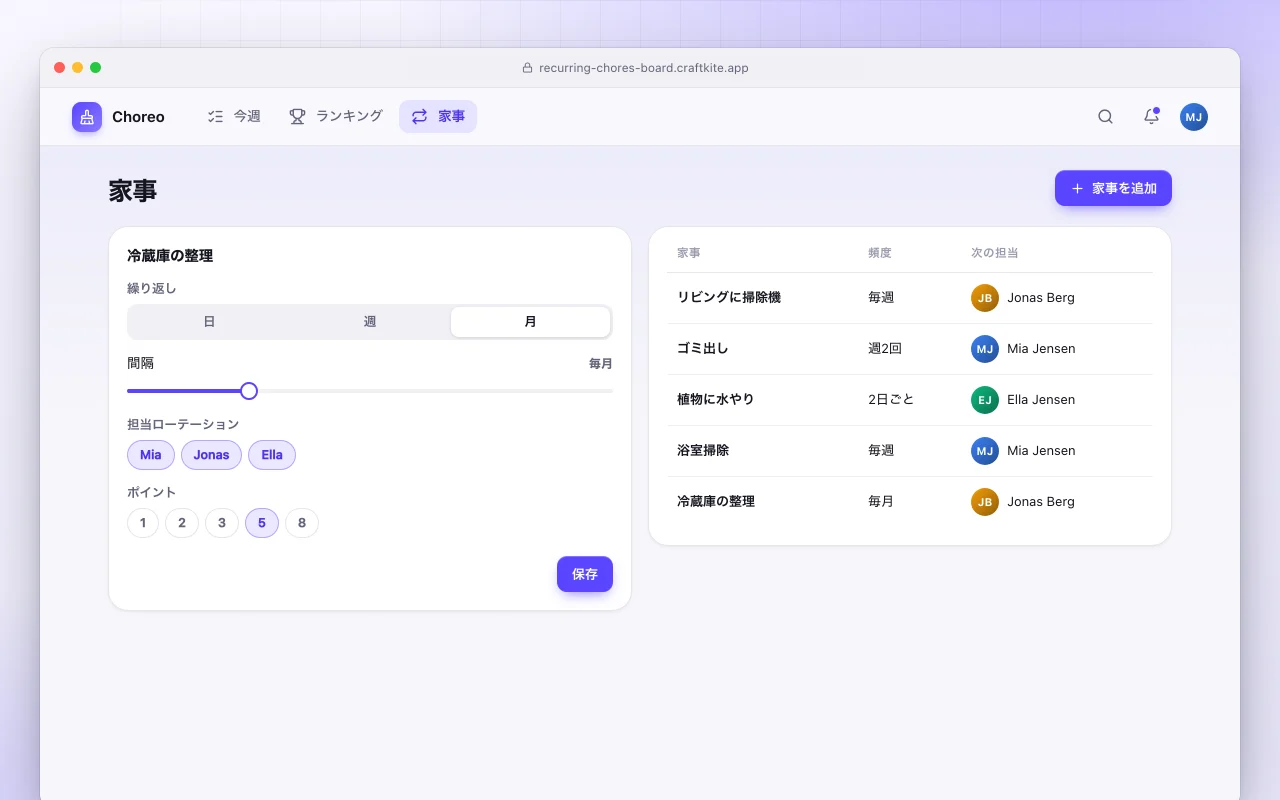Click the 頻度 column header
The height and width of the screenshot is (800, 1280).
coord(879,253)
